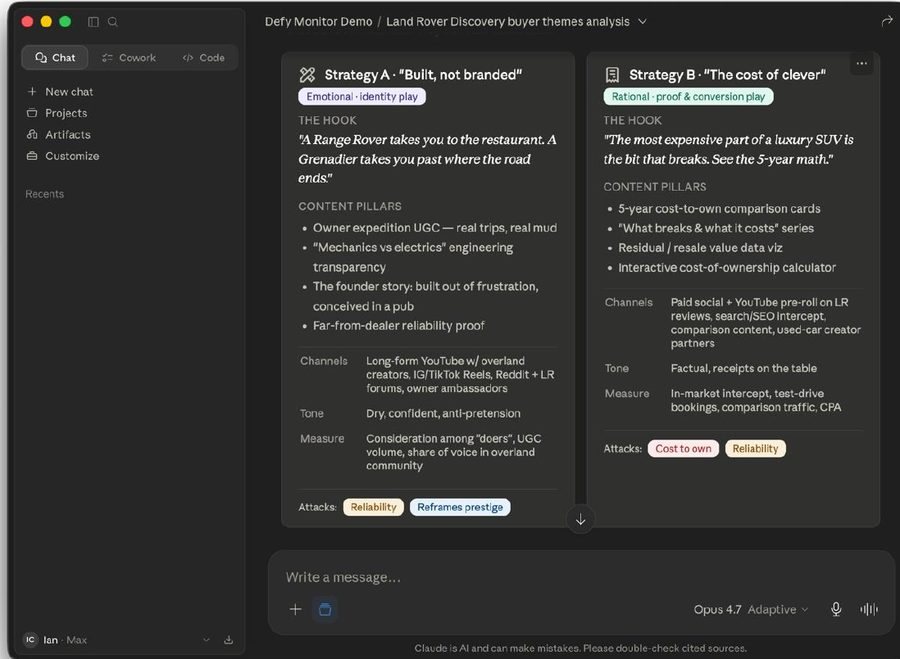Click the Recents heading
This screenshot has height=659, width=900.
44,194
